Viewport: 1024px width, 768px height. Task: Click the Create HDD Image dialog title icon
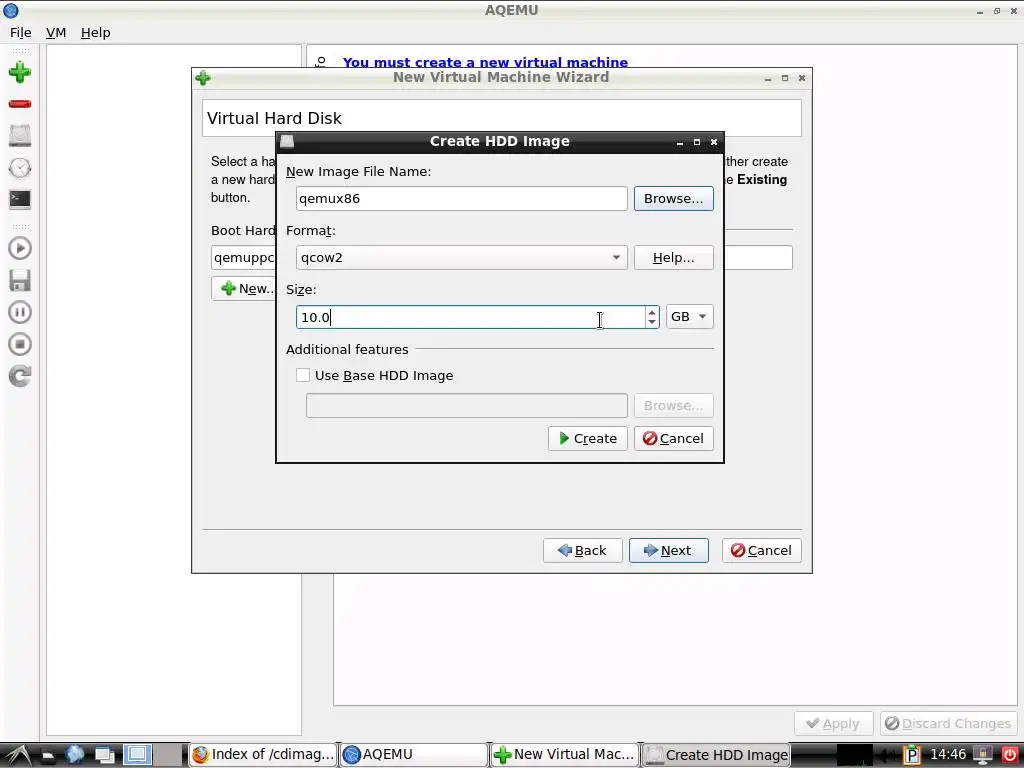287,141
